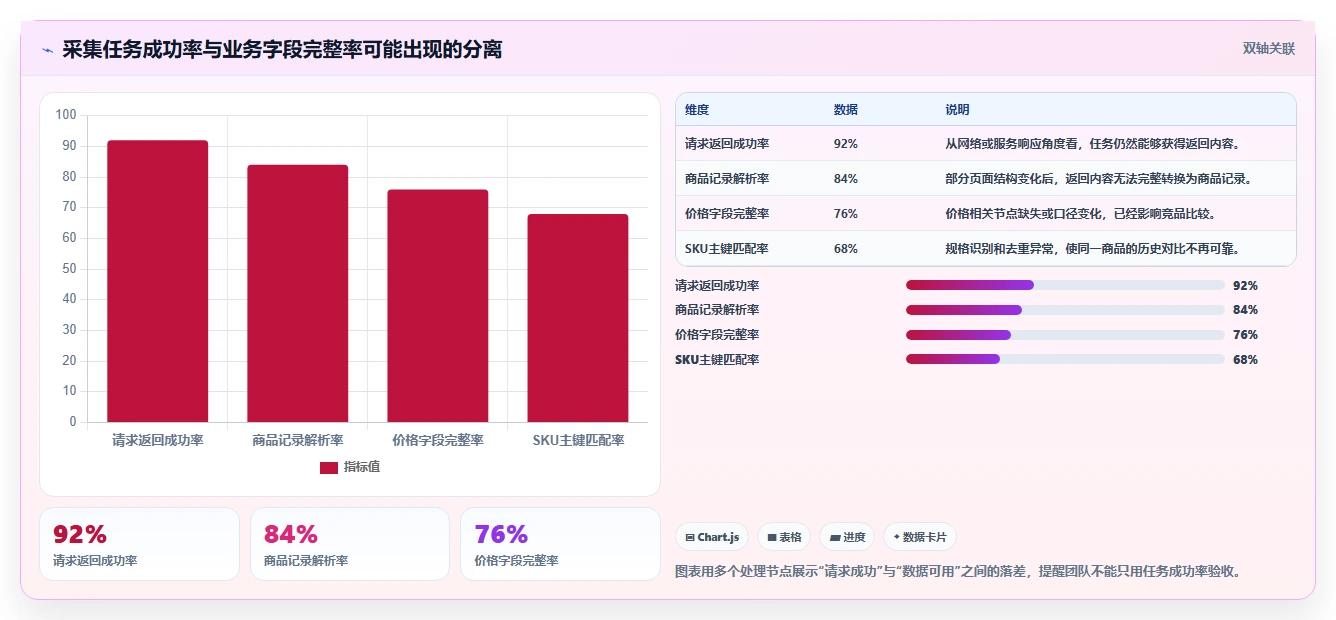Click the 84% value in the table
The image size is (1336, 620).
[x=845, y=179]
